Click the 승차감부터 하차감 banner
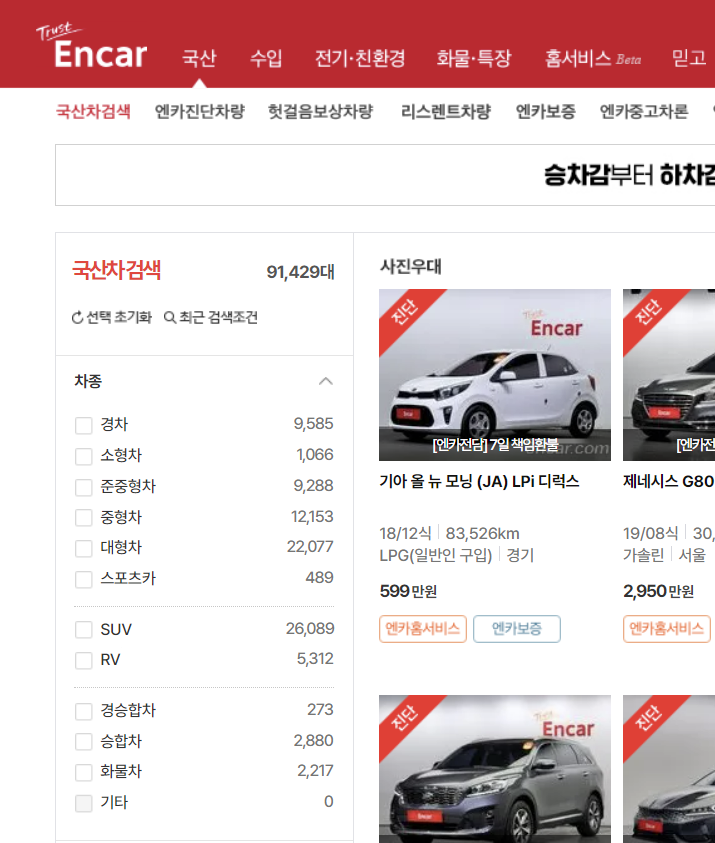 (385, 175)
